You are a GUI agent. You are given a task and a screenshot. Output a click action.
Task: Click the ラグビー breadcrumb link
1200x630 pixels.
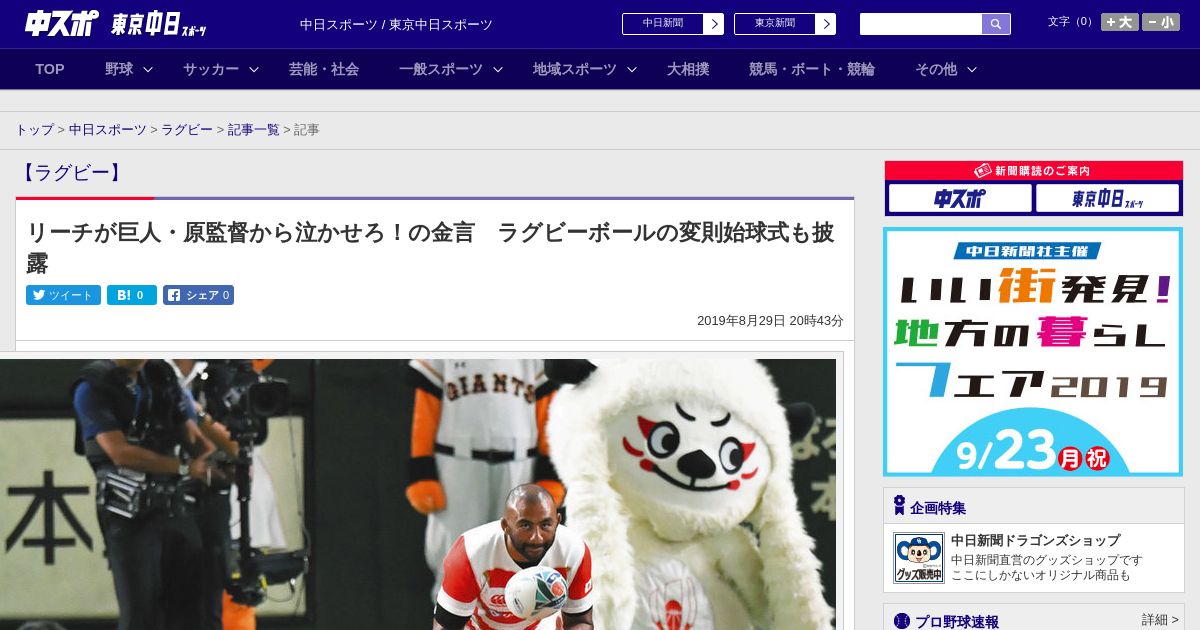tap(187, 130)
